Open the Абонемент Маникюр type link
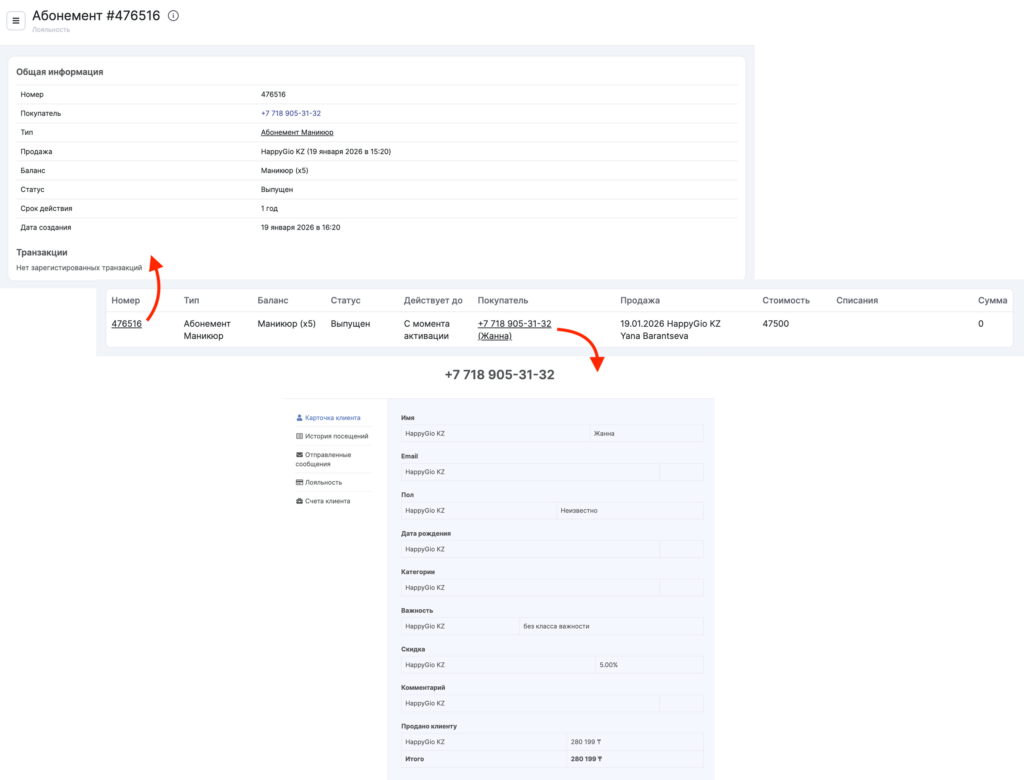 coord(297,133)
